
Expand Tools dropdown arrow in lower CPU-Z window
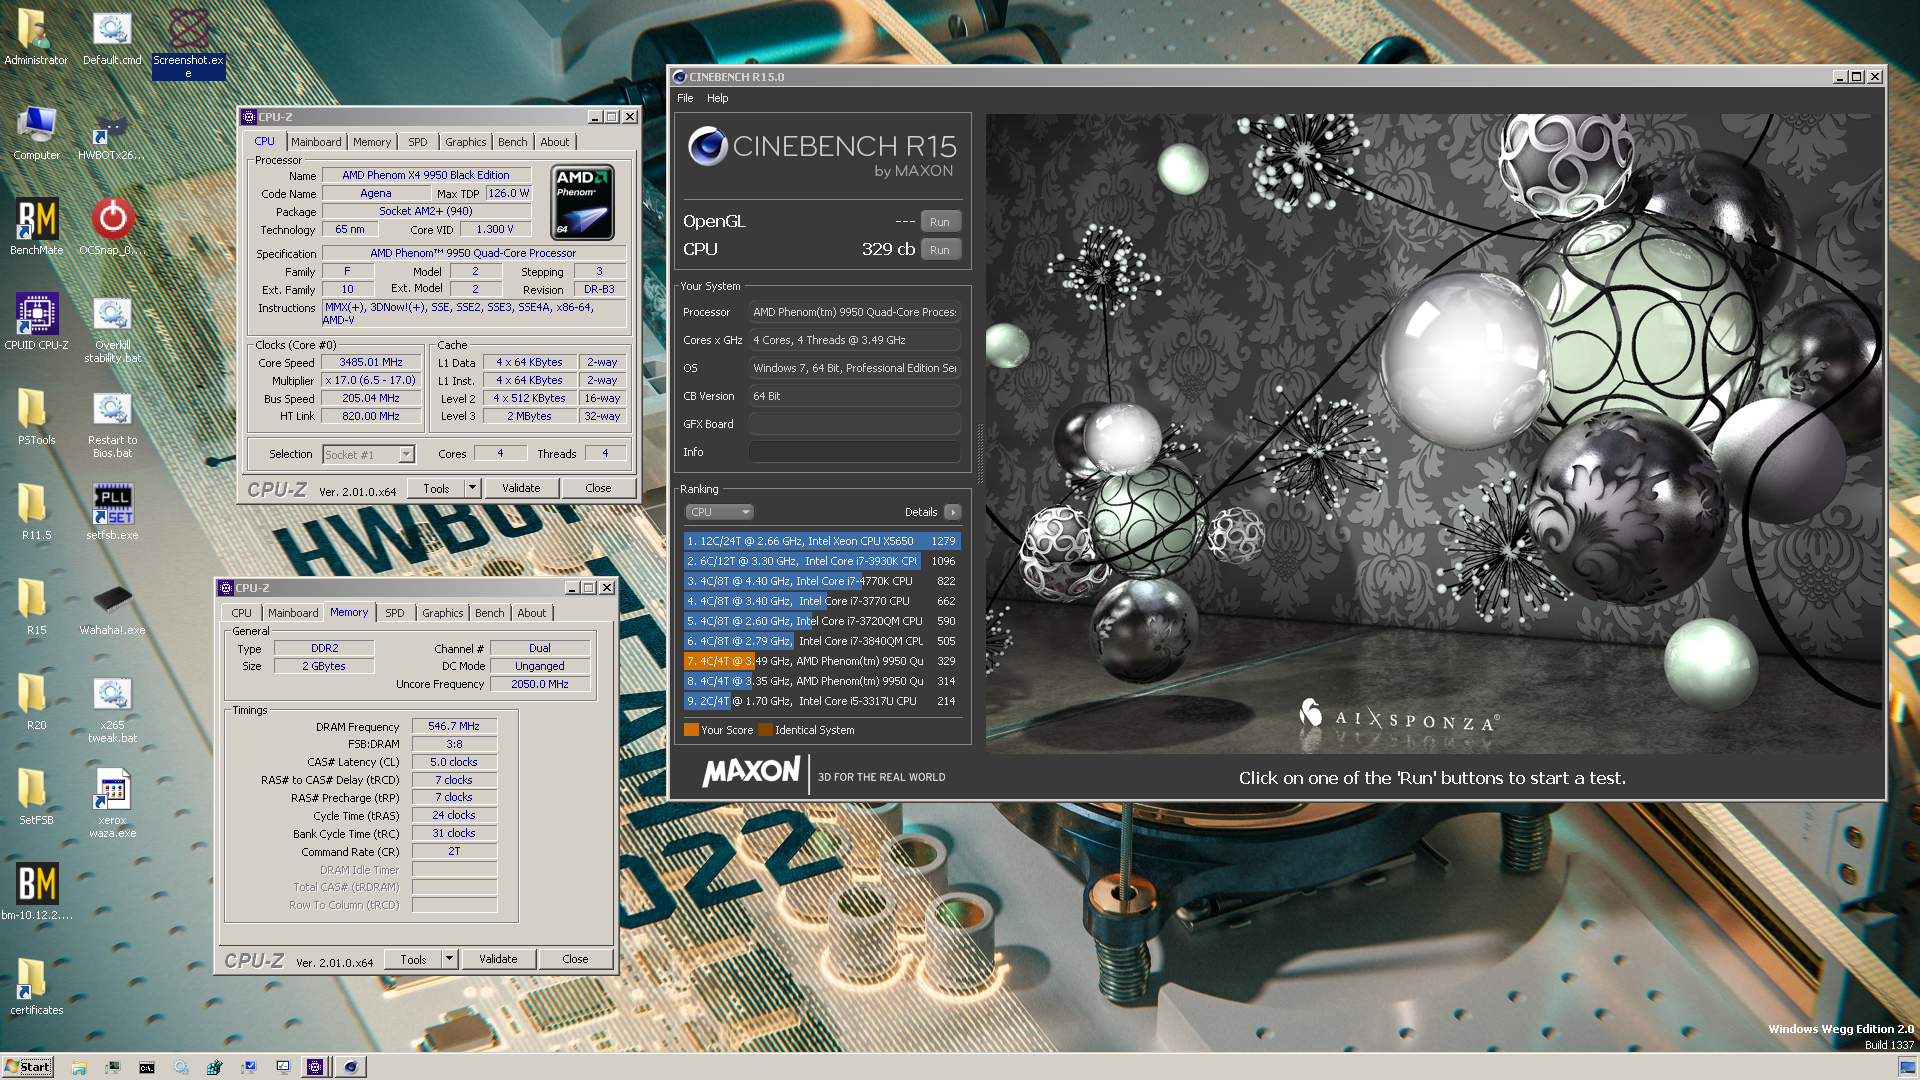(x=450, y=960)
